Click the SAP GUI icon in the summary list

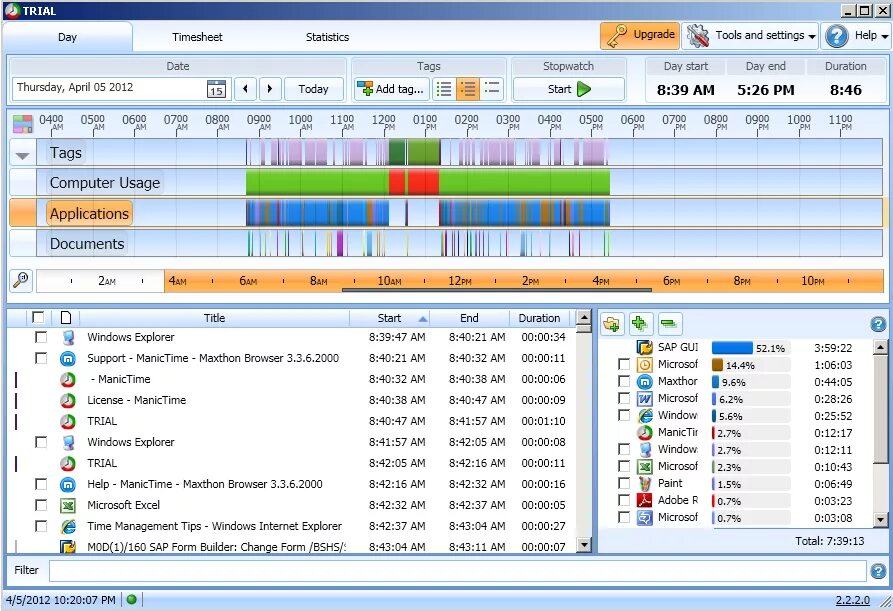pos(645,347)
